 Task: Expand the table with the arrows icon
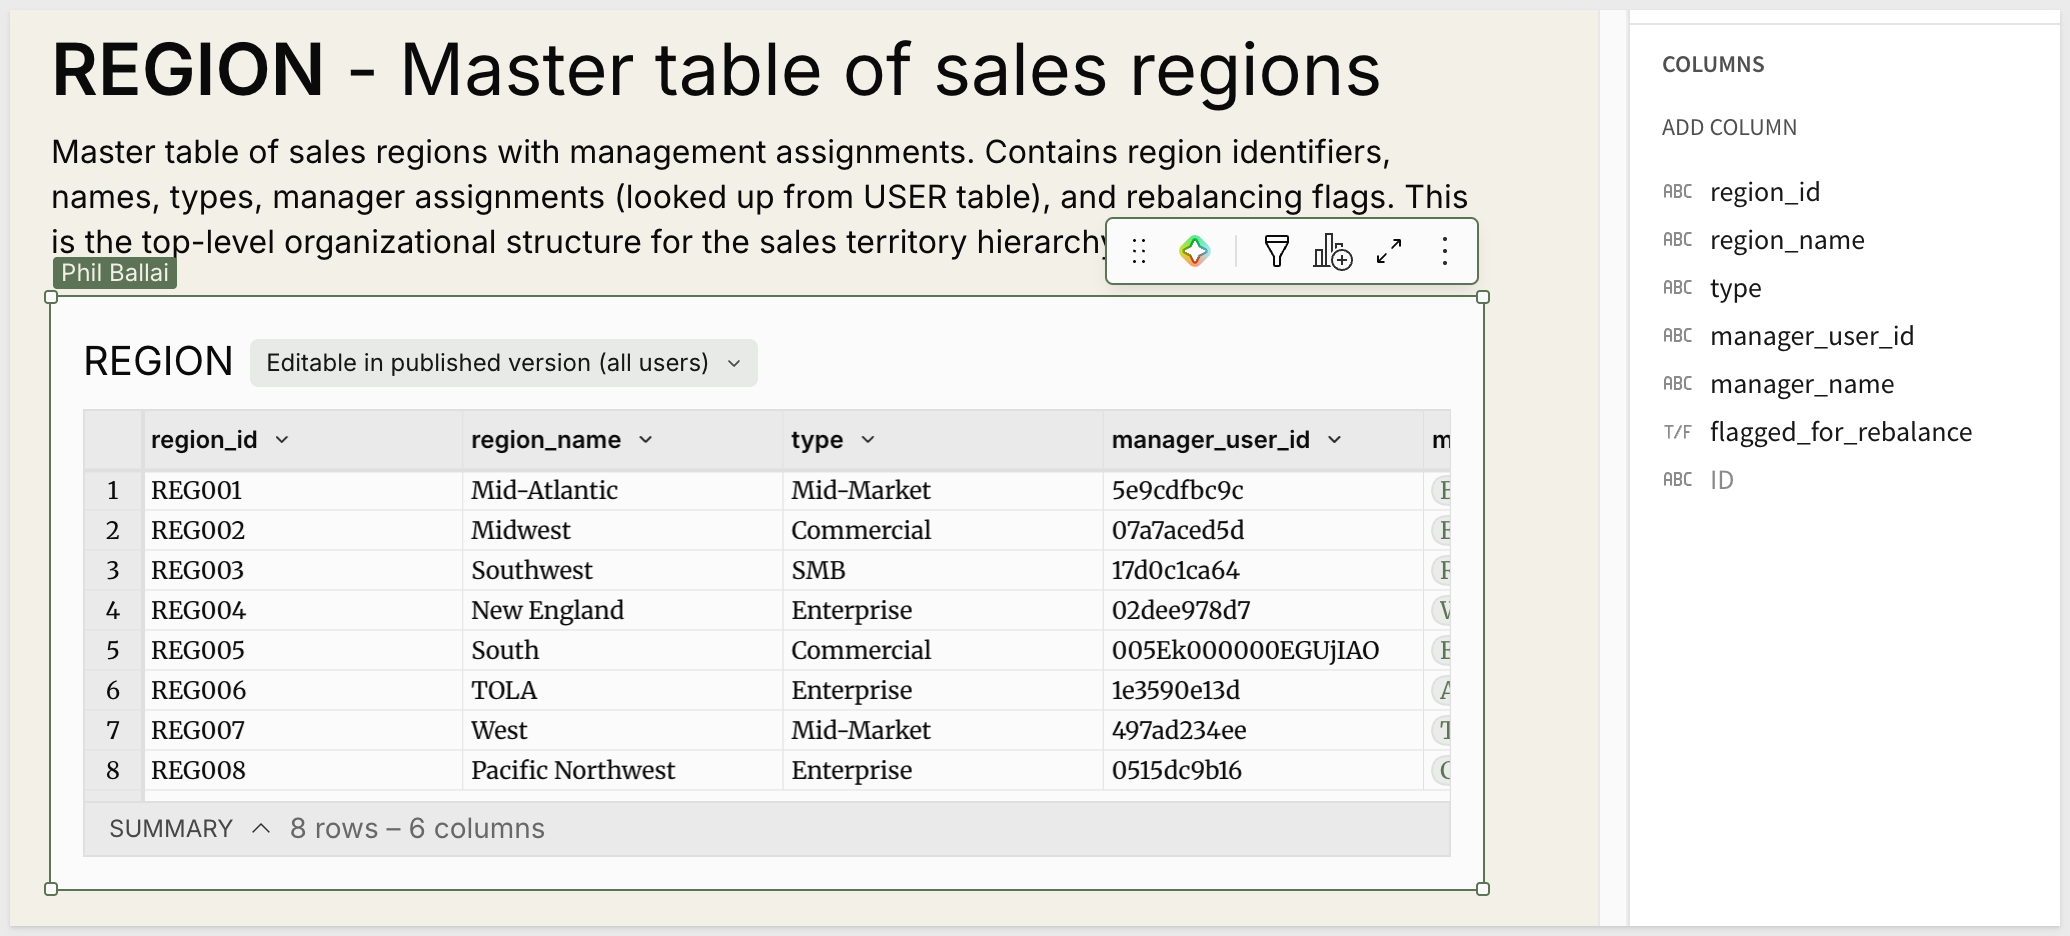pyautogui.click(x=1389, y=251)
